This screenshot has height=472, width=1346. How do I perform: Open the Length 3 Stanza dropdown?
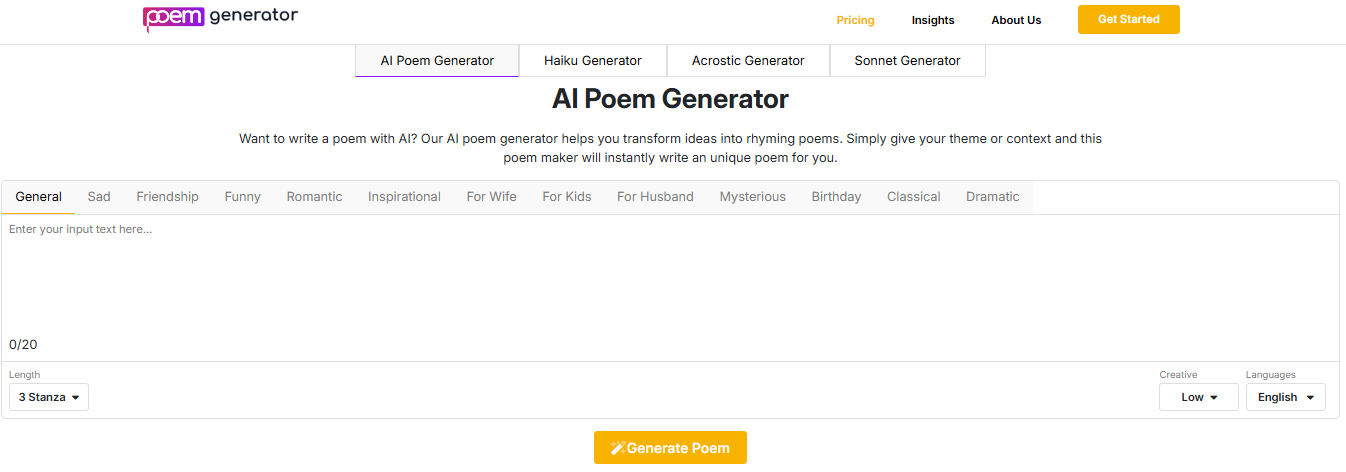[49, 397]
